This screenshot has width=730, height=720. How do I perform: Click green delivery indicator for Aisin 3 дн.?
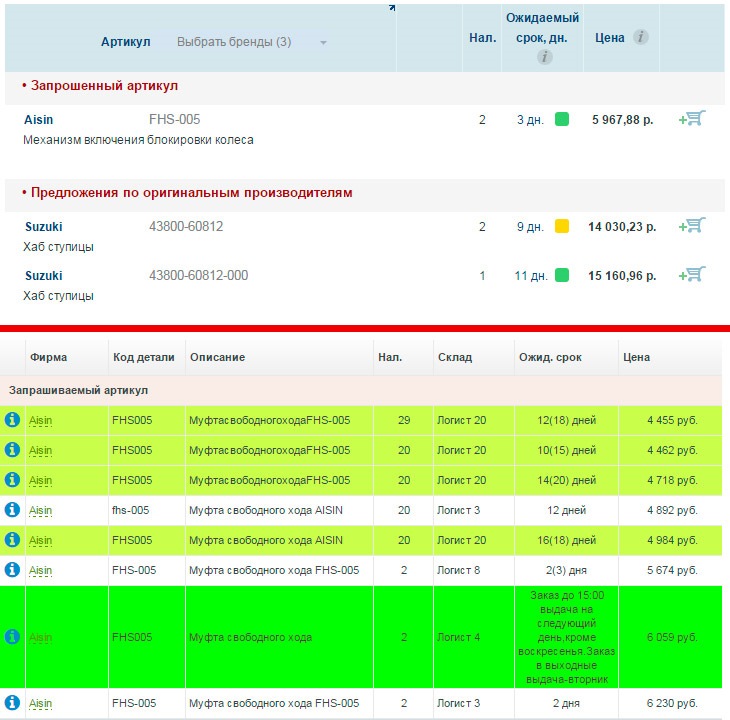[x=562, y=119]
